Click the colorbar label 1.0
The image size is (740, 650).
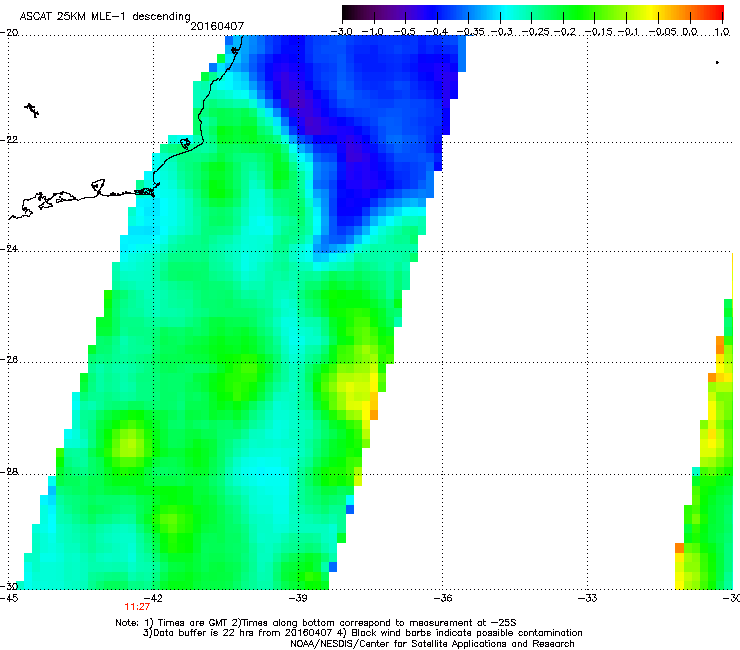722,32
